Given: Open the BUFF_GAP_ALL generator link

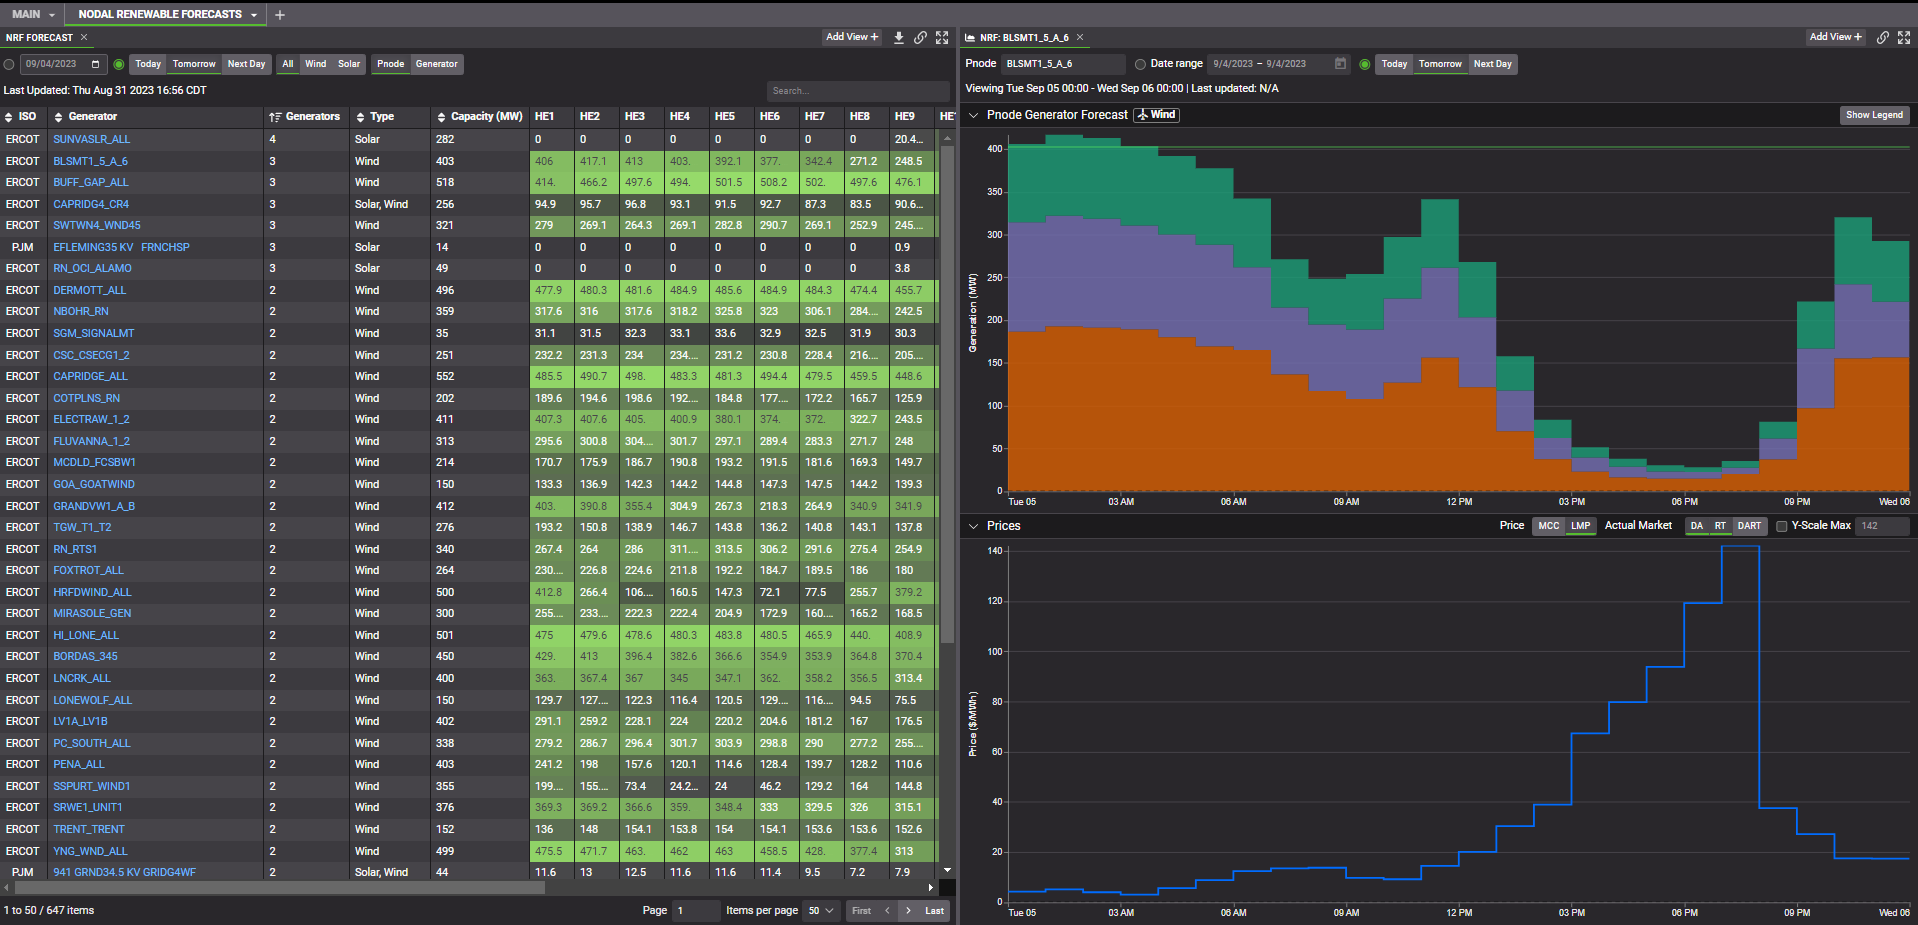Looking at the screenshot, I should [91, 183].
